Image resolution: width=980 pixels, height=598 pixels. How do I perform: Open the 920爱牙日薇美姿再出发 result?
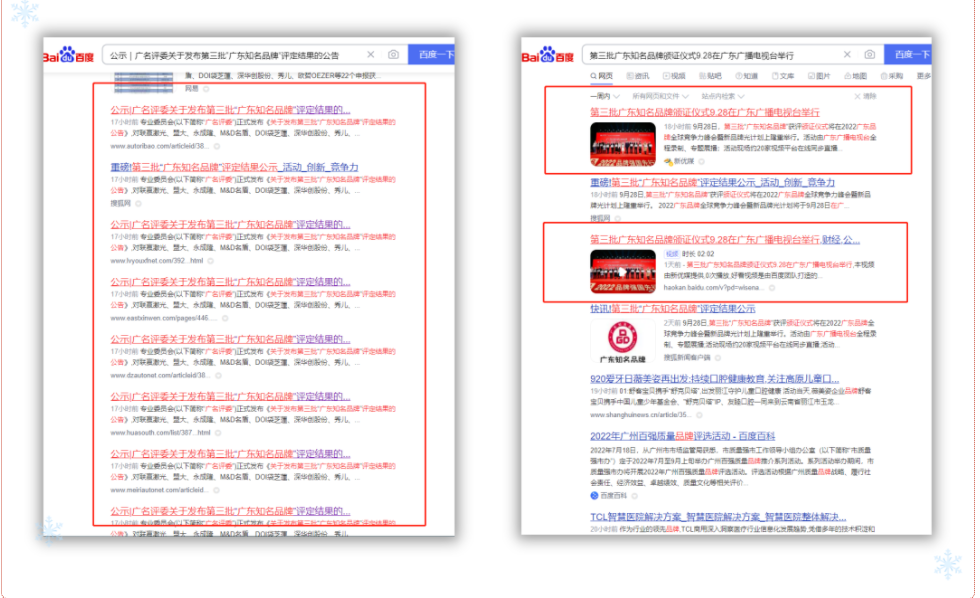tap(714, 379)
